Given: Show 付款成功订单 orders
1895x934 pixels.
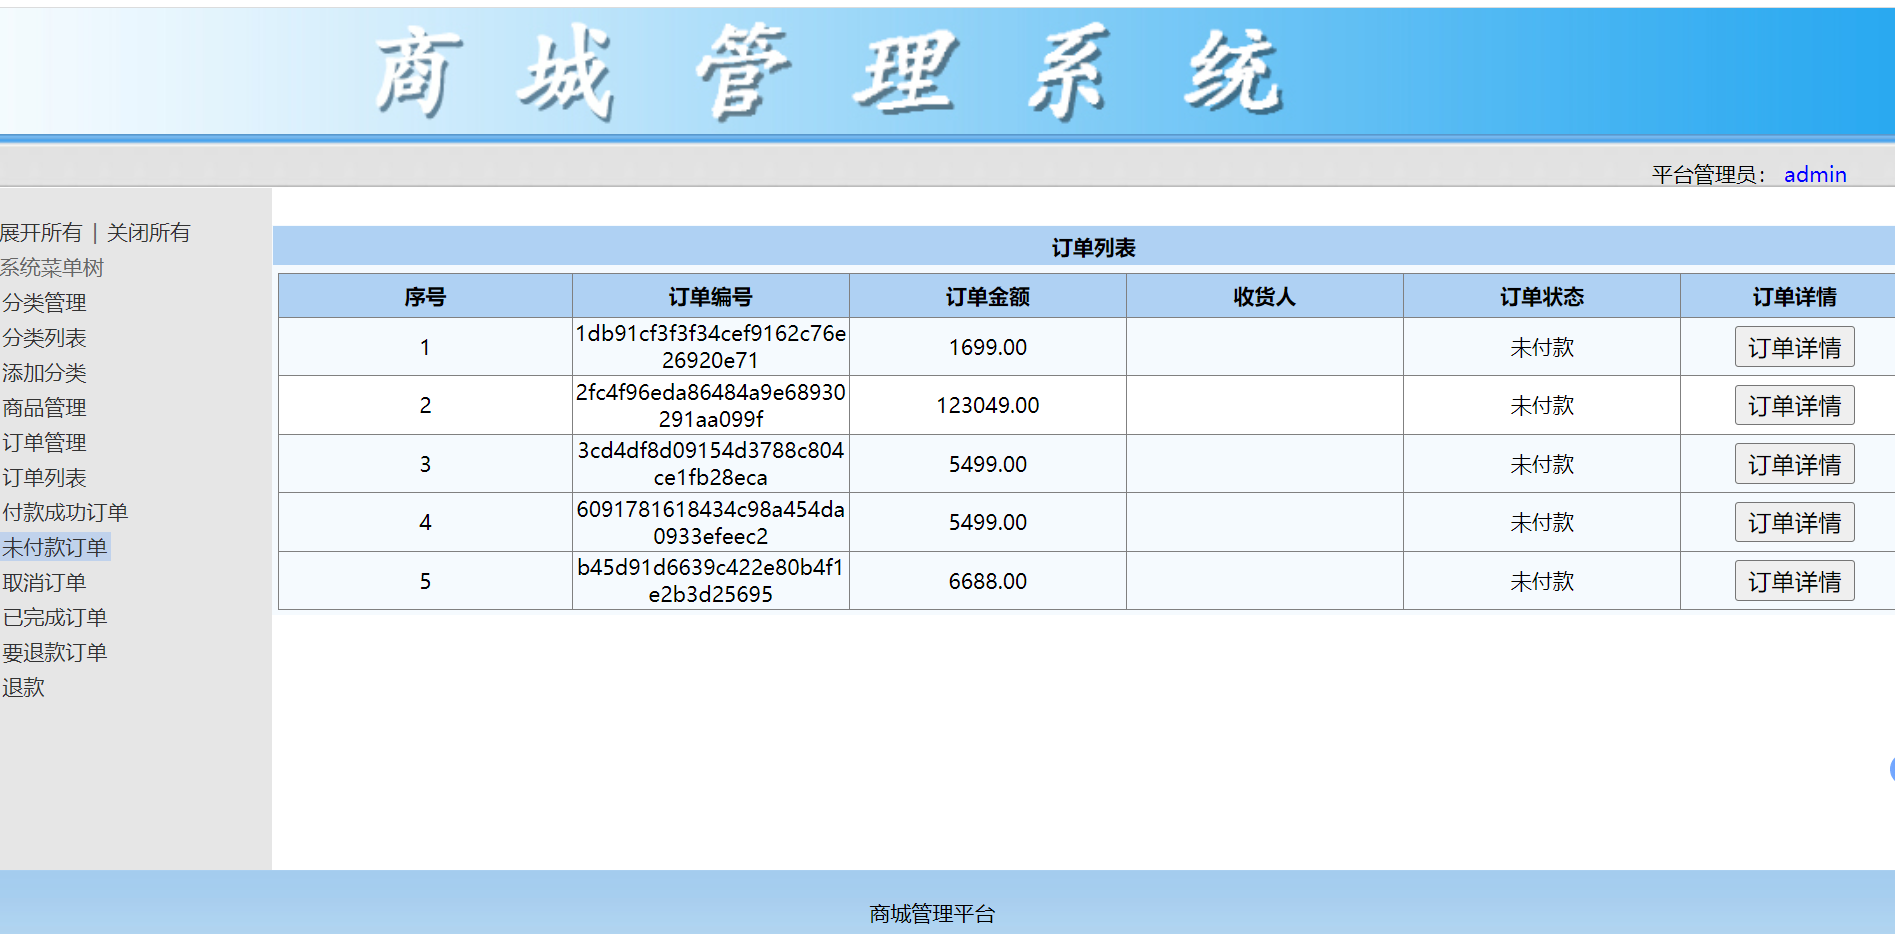Looking at the screenshot, I should point(65,513).
